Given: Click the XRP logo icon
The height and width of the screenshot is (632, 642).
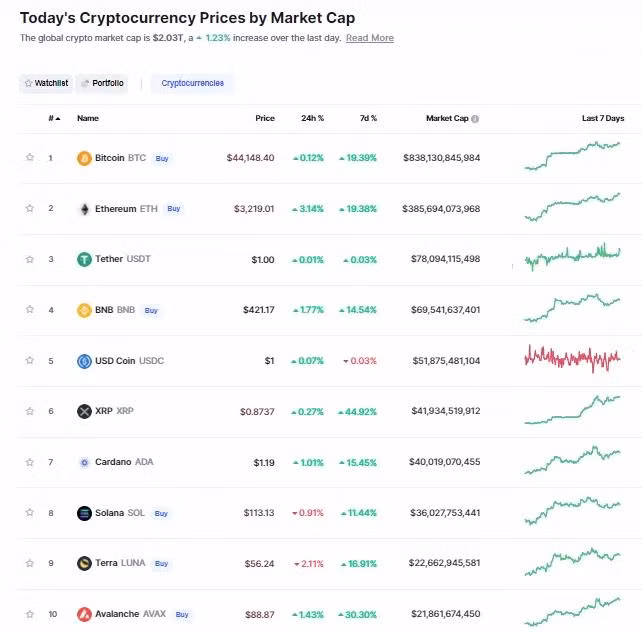Looking at the screenshot, I should click(84, 411).
